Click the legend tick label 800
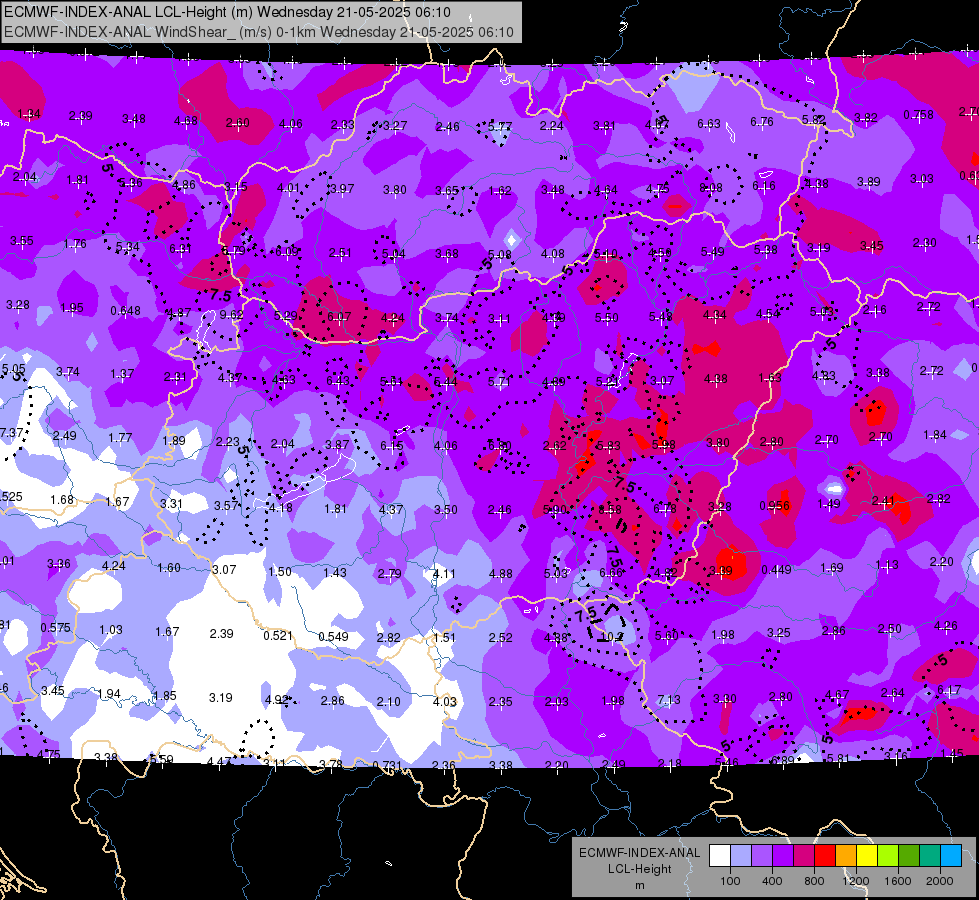The width and height of the screenshot is (979, 900). click(x=814, y=881)
